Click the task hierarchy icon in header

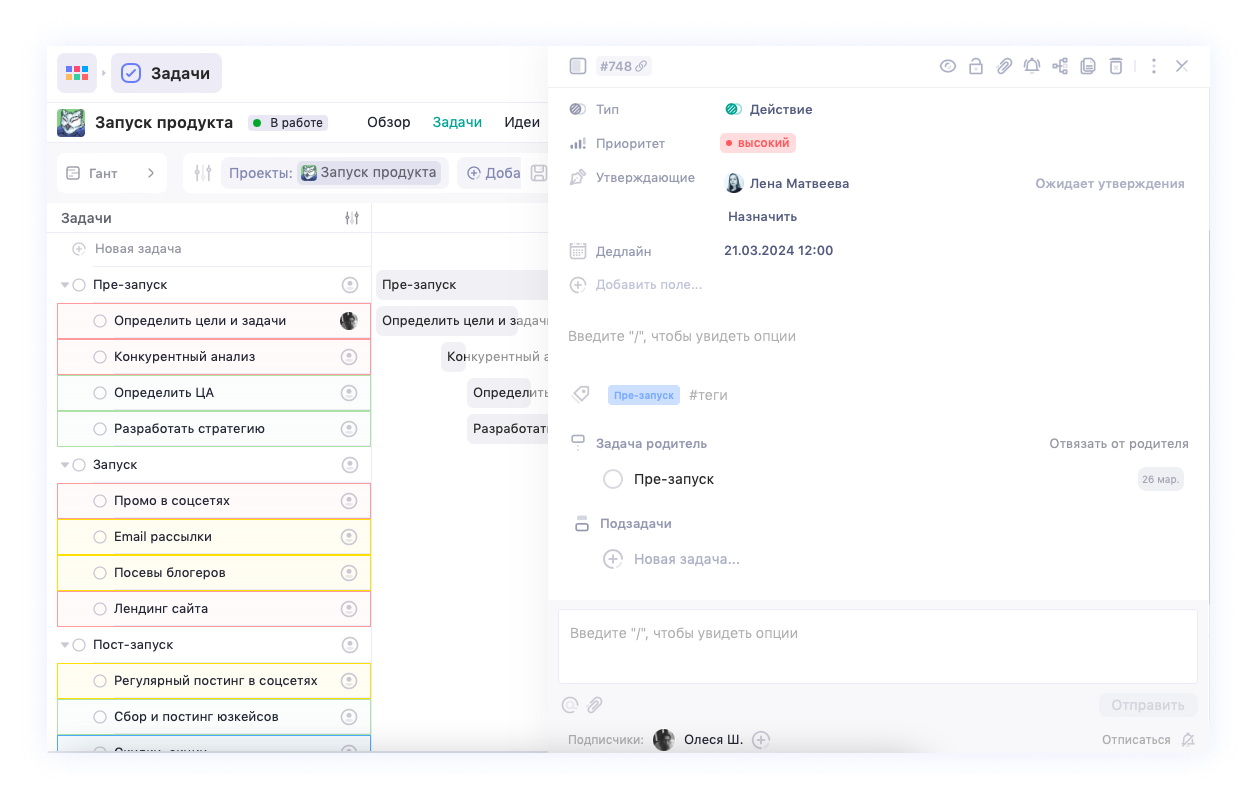click(1060, 66)
